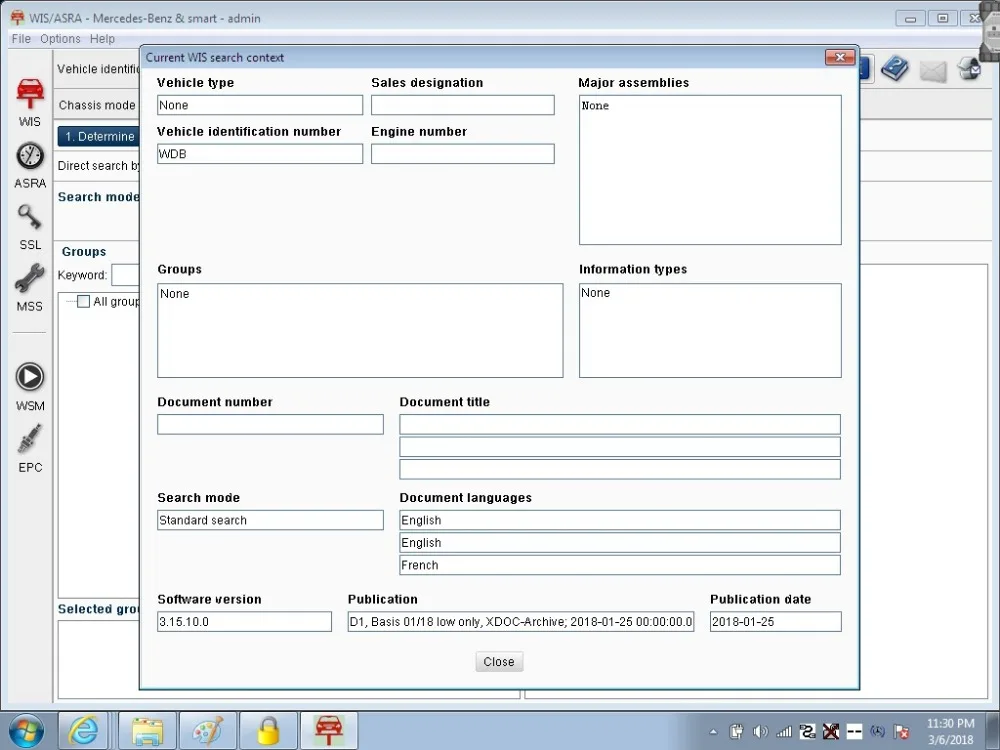Viewport: 1000px width, 750px height.
Task: Open the MSS wrench module
Action: [30, 287]
